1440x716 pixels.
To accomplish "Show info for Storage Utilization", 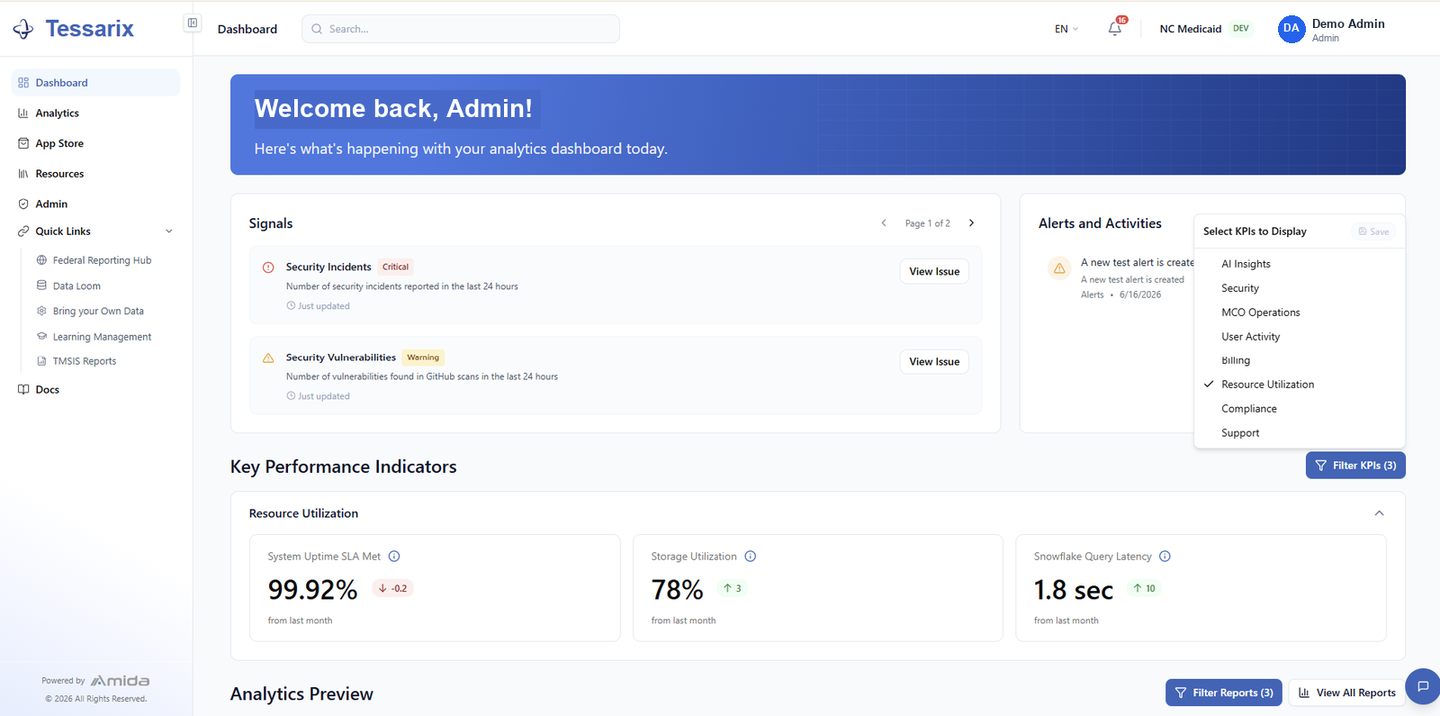I will 750,556.
